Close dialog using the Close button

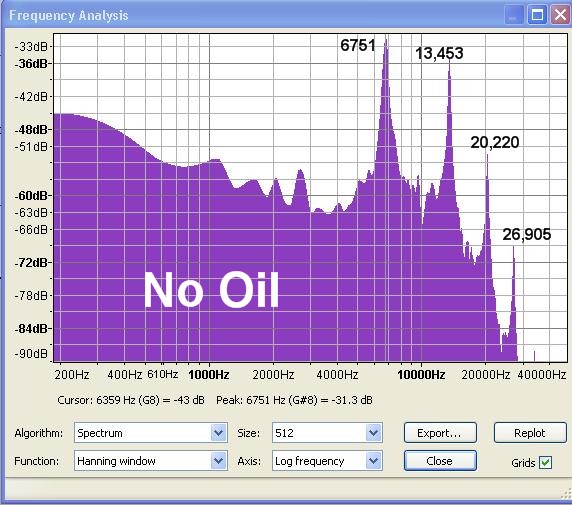(x=440, y=460)
